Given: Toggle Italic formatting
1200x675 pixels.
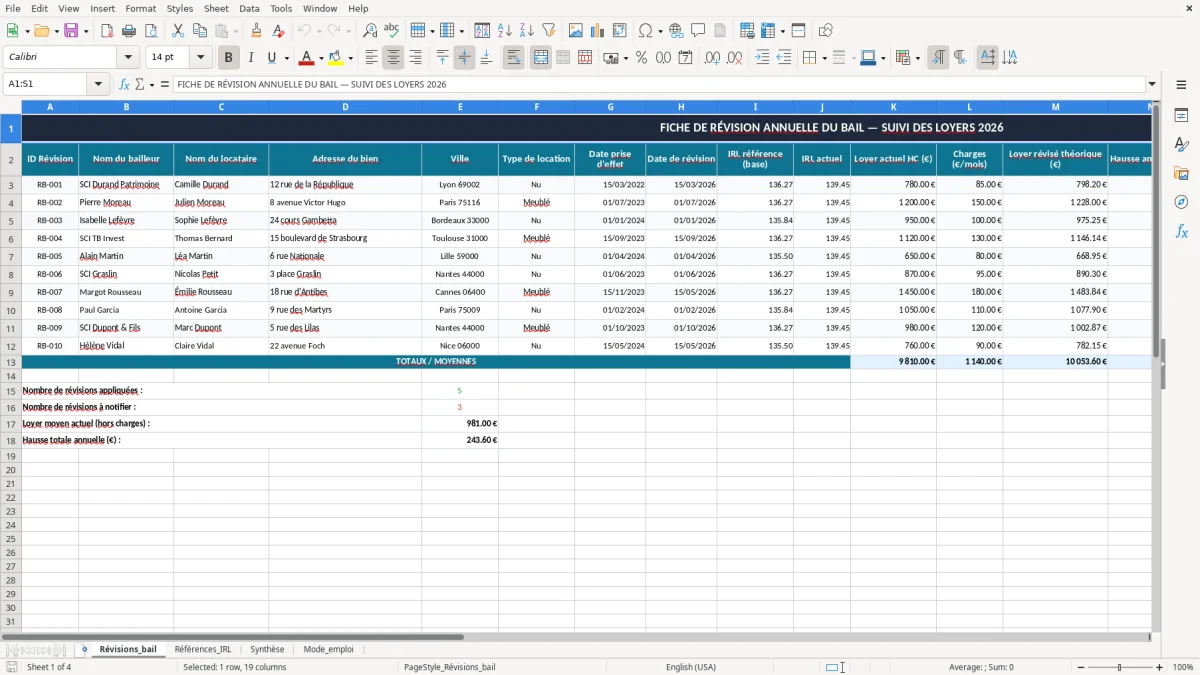Looking at the screenshot, I should (250, 58).
